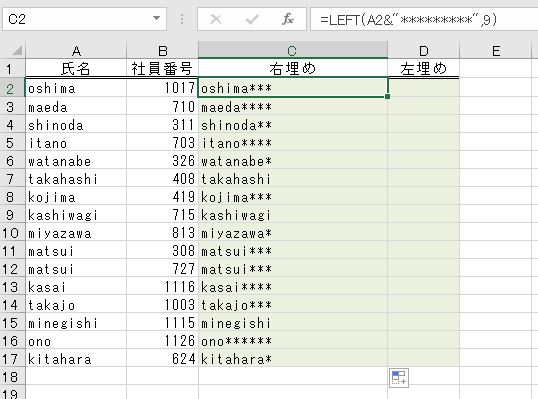This screenshot has height=399, width=538.
Task: Select employee number cell 710
Action: click(x=162, y=107)
